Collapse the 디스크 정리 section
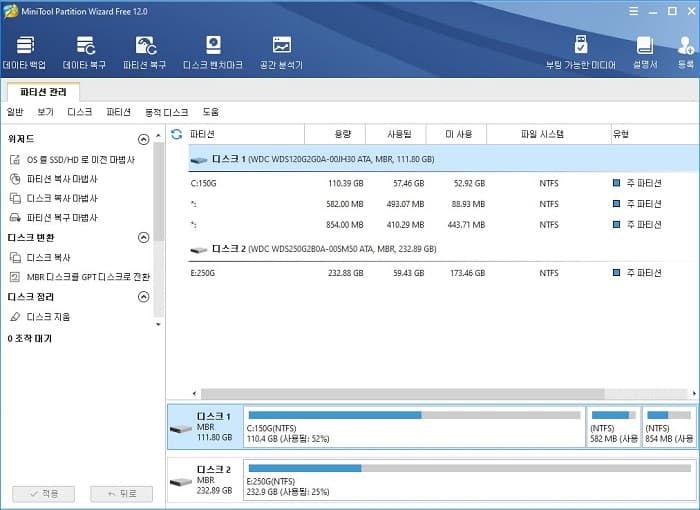The height and width of the screenshot is (510, 700). [143, 297]
